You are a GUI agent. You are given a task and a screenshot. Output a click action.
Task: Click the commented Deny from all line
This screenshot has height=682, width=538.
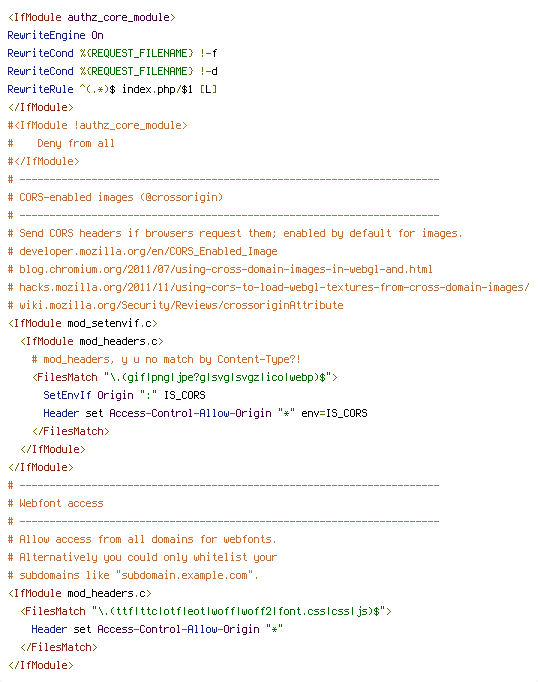click(x=61, y=143)
